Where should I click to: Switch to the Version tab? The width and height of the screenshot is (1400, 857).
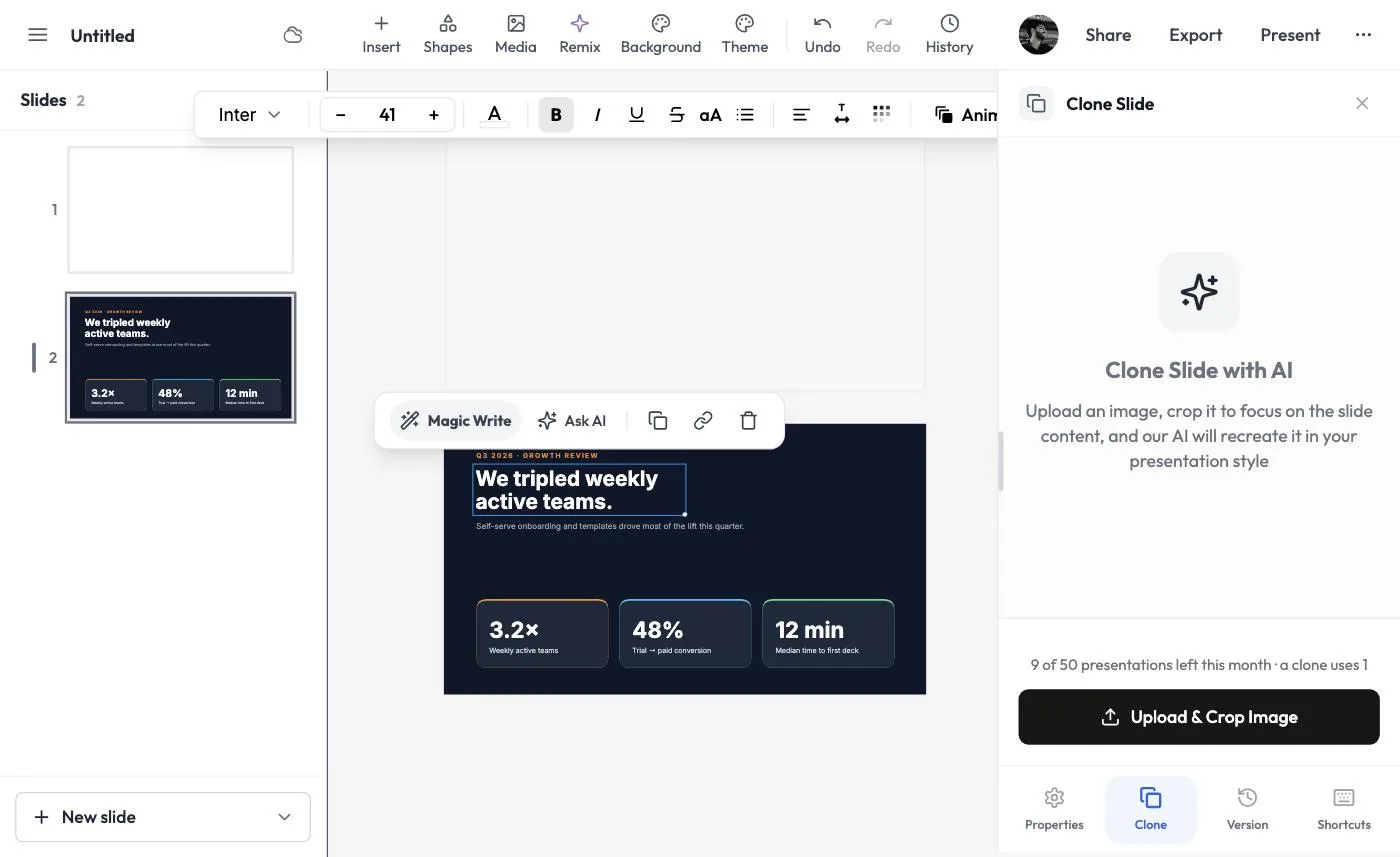(1247, 809)
